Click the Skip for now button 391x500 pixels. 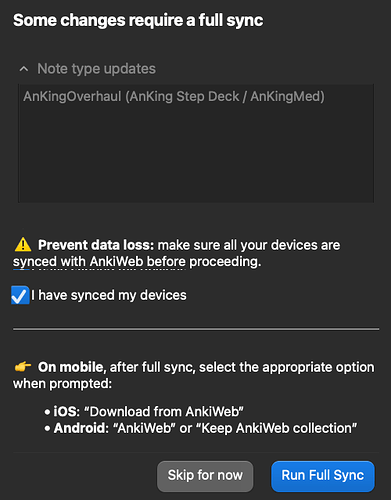[x=205, y=476]
